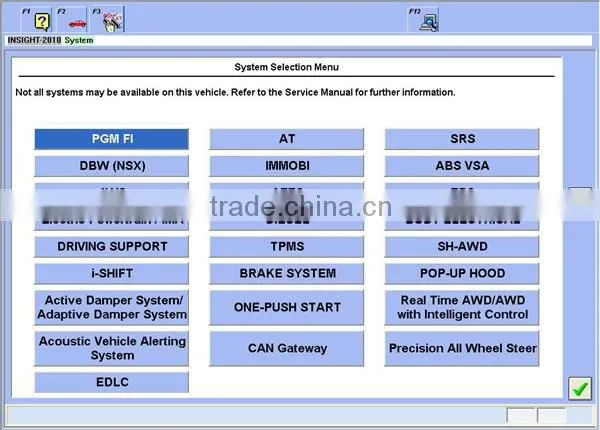Select ABS VSA system
Image resolution: width=600 pixels, height=430 pixels.
pyautogui.click(x=462, y=166)
